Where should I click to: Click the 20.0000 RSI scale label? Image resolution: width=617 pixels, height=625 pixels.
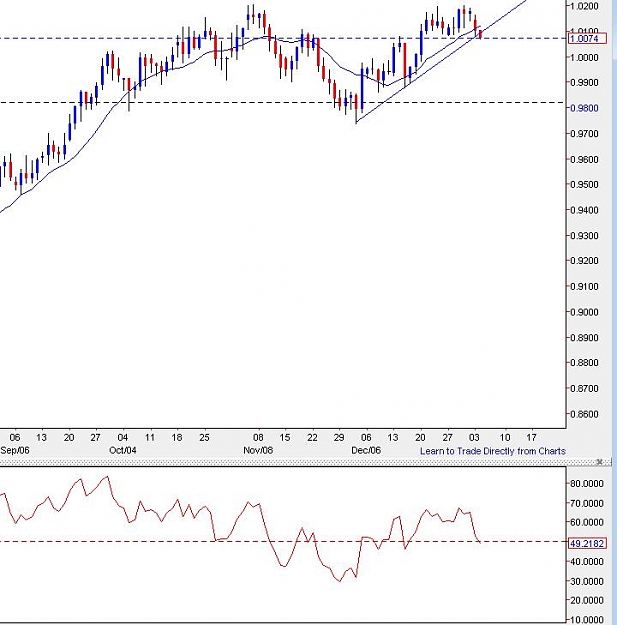click(587, 600)
